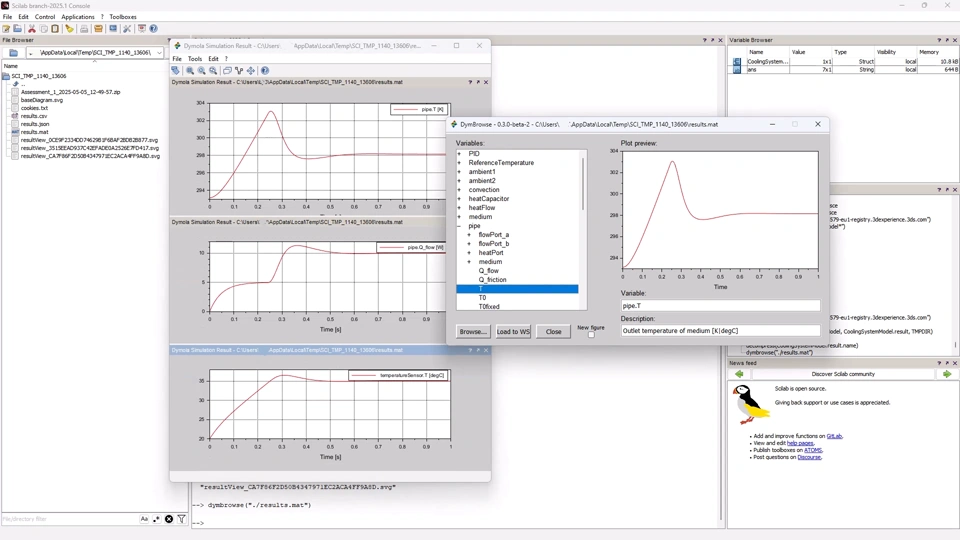The width and height of the screenshot is (960, 540).
Task: Click the Paste clipboard icon
Action: tap(55, 29)
